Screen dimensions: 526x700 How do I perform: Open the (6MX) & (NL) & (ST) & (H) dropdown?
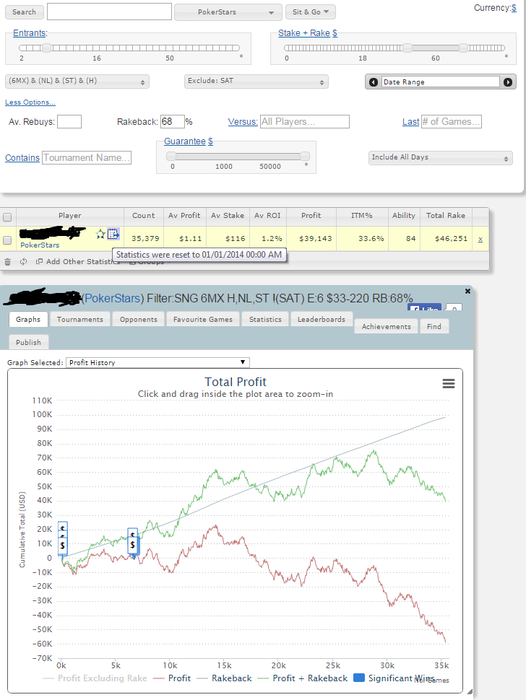click(77, 81)
